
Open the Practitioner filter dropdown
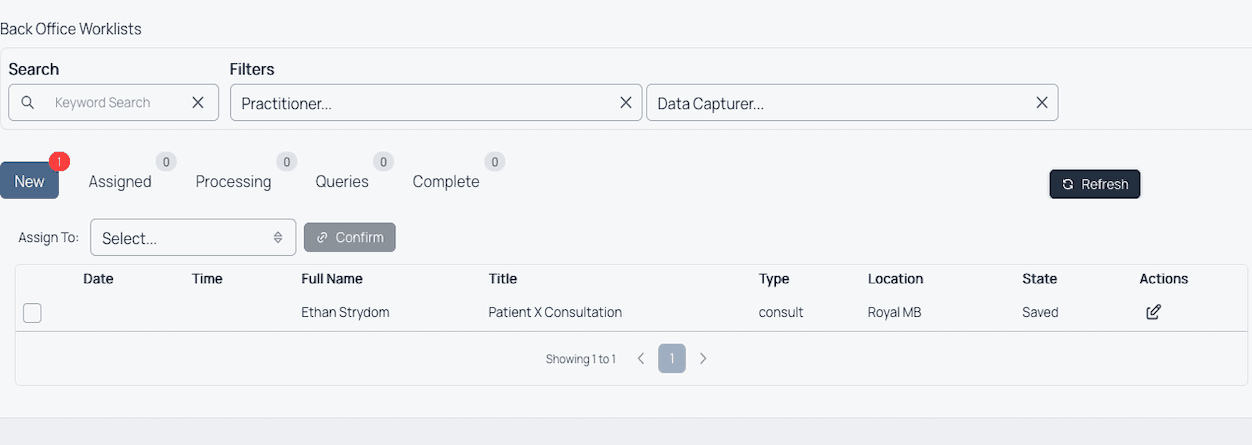(x=425, y=103)
